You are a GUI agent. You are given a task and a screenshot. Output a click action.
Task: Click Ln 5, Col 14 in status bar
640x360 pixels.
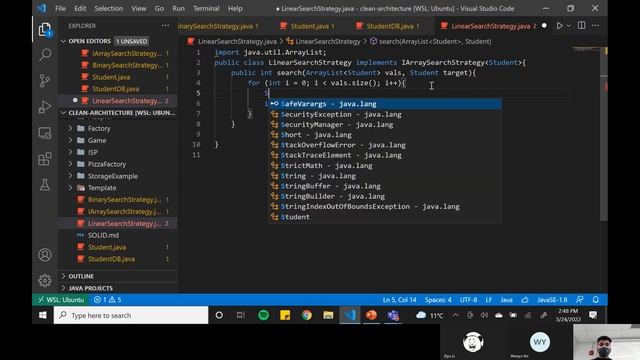[x=399, y=300]
